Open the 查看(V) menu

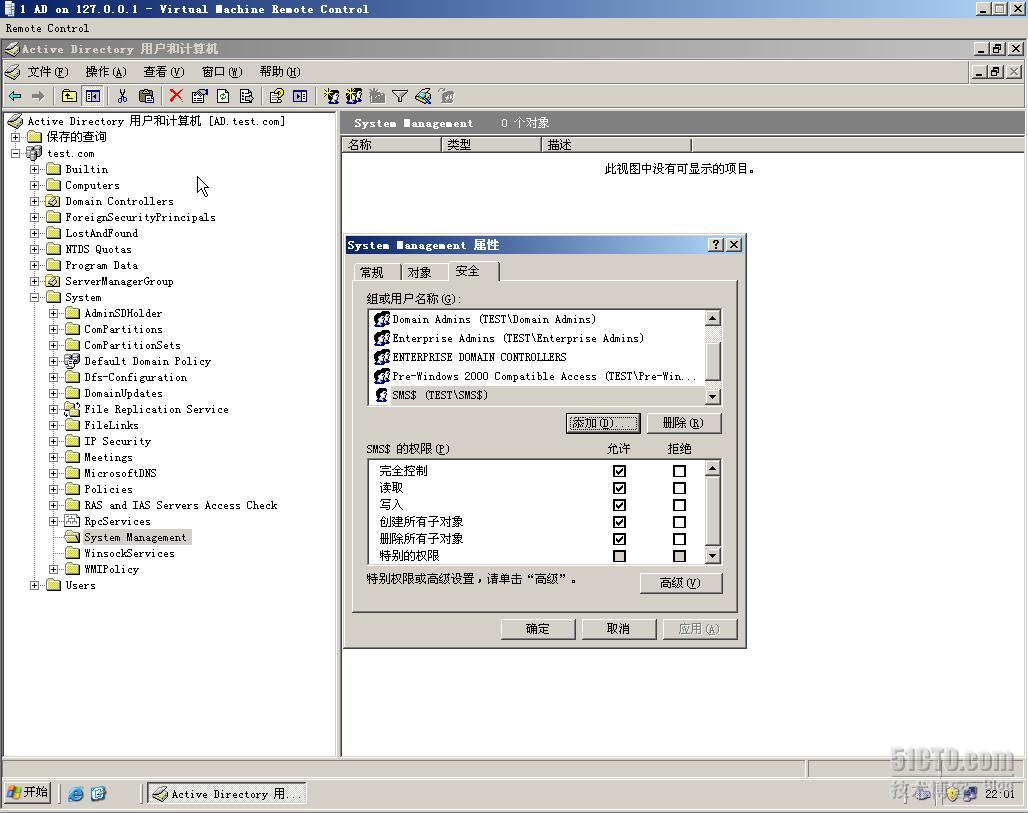coord(164,71)
